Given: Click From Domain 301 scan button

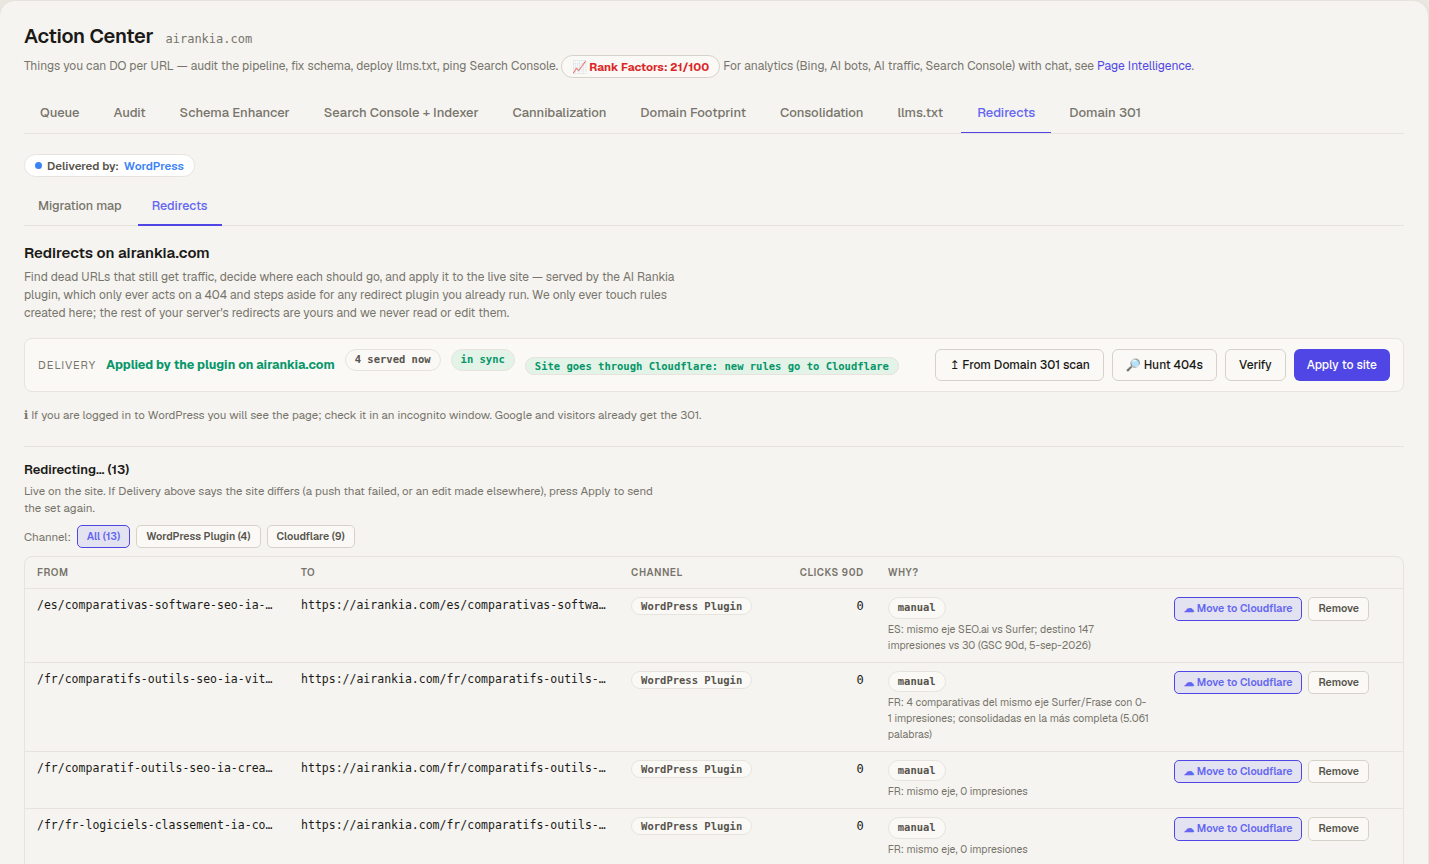Looking at the screenshot, I should [1019, 365].
